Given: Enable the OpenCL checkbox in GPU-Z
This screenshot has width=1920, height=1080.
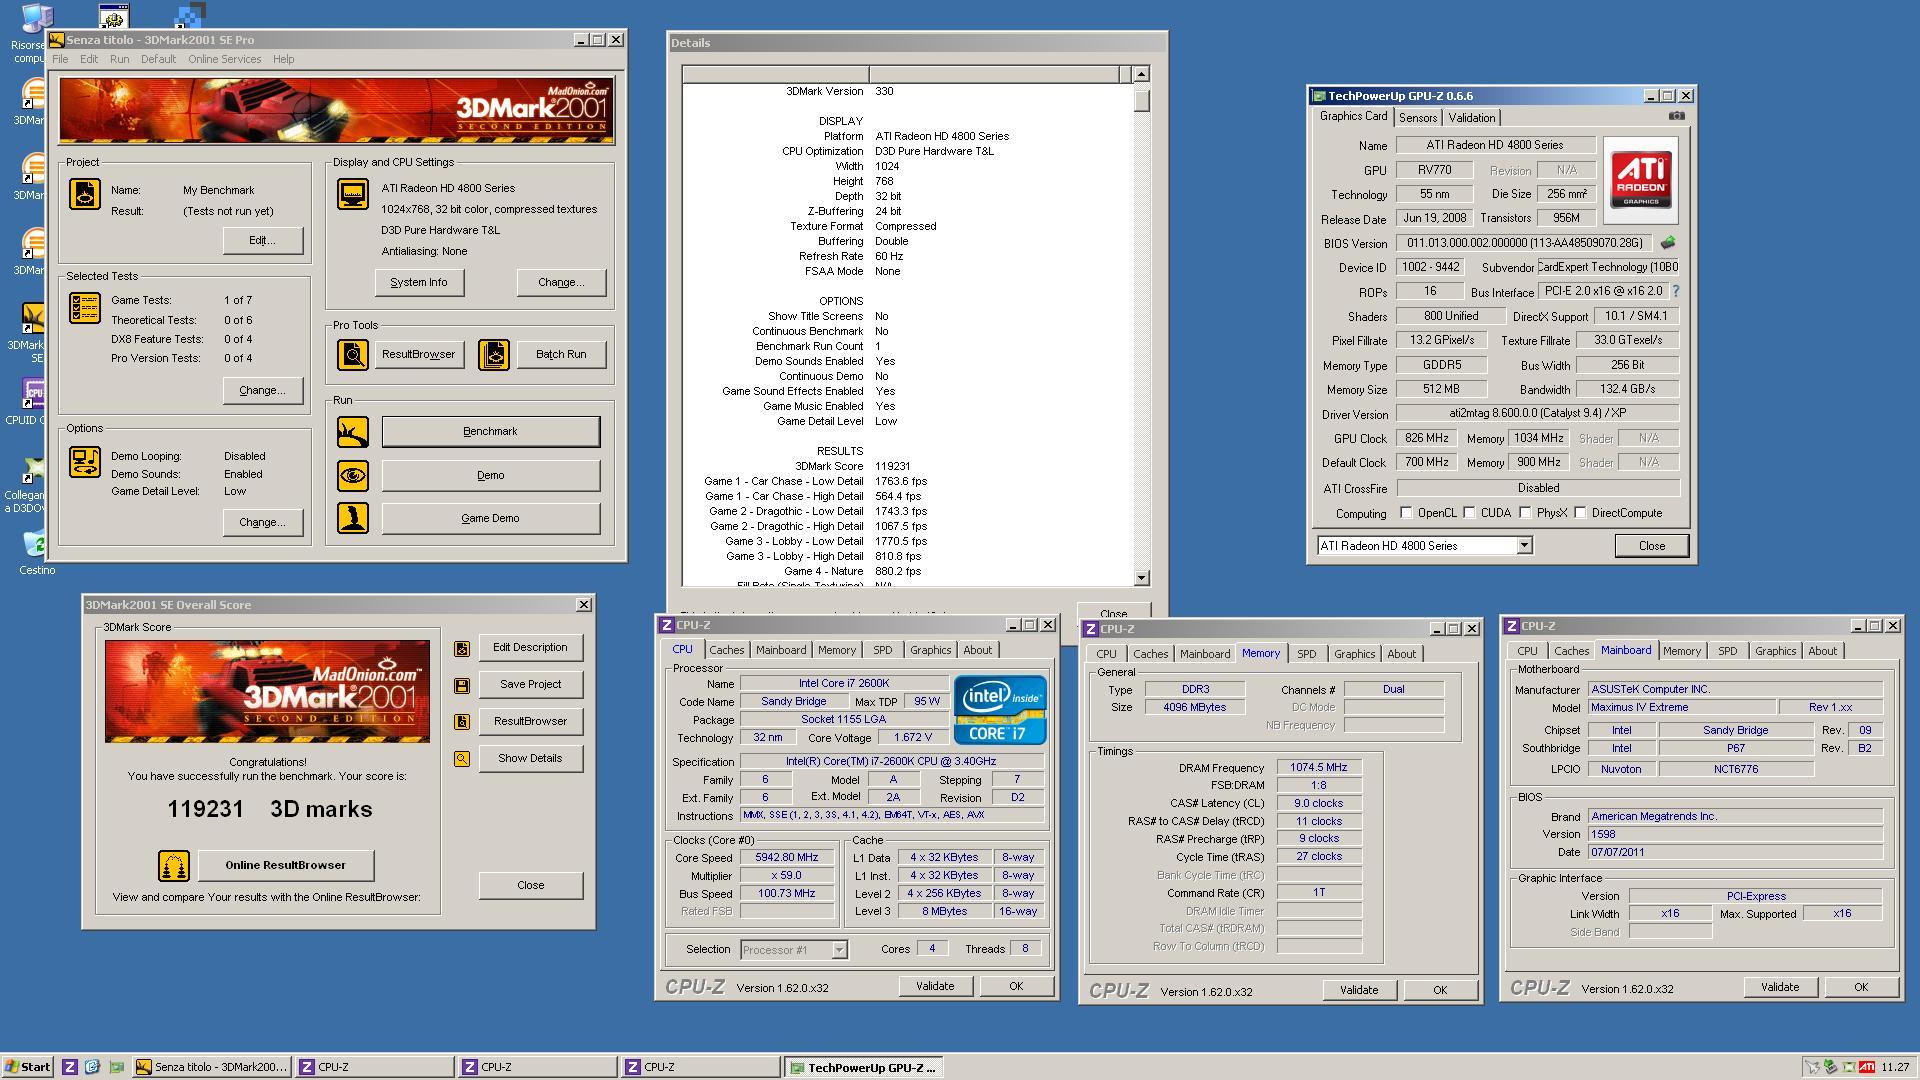Looking at the screenshot, I should tap(1406, 513).
